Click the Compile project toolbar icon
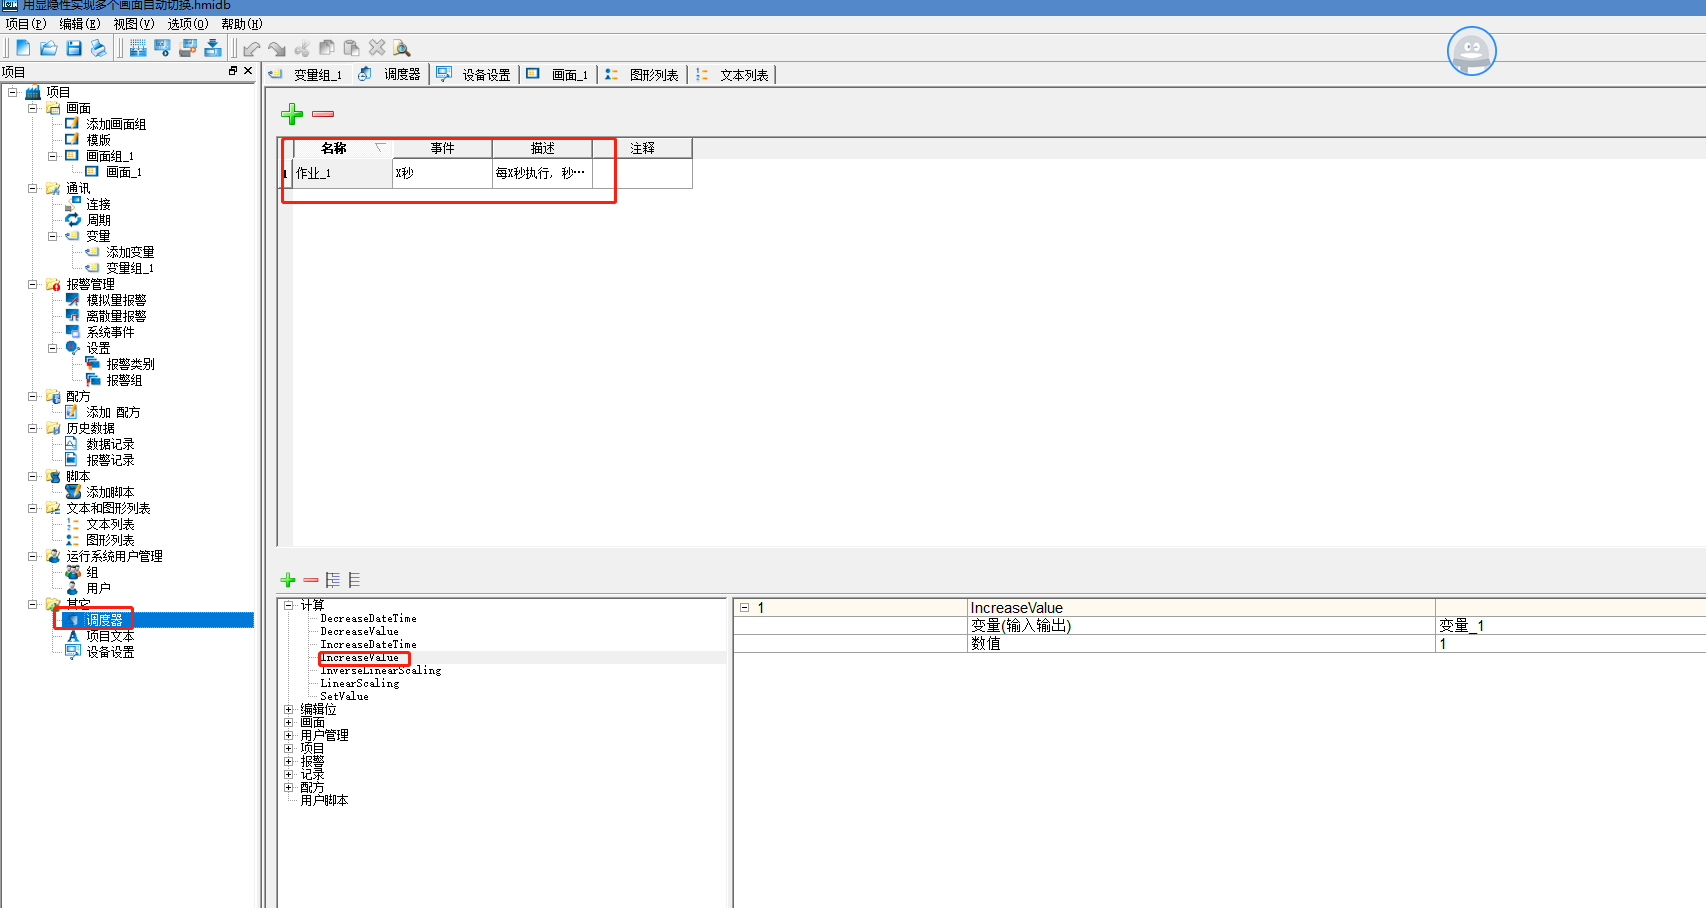The image size is (1706, 908). pyautogui.click(x=138, y=48)
